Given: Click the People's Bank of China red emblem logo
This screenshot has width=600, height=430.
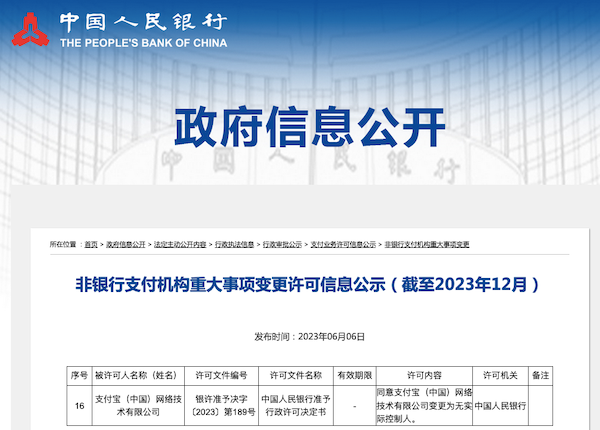Looking at the screenshot, I should pos(30,29).
